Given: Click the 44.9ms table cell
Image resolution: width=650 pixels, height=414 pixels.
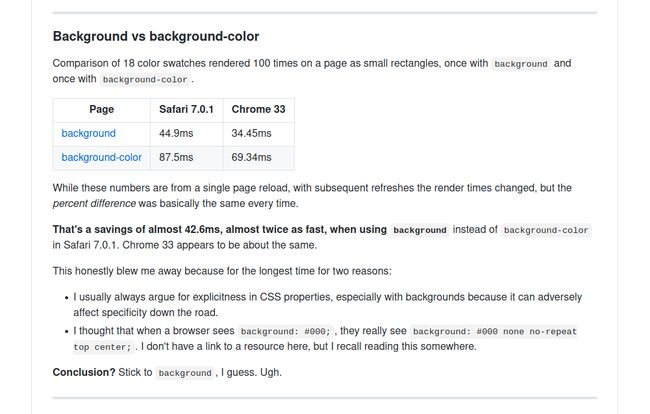Looking at the screenshot, I should (175, 133).
